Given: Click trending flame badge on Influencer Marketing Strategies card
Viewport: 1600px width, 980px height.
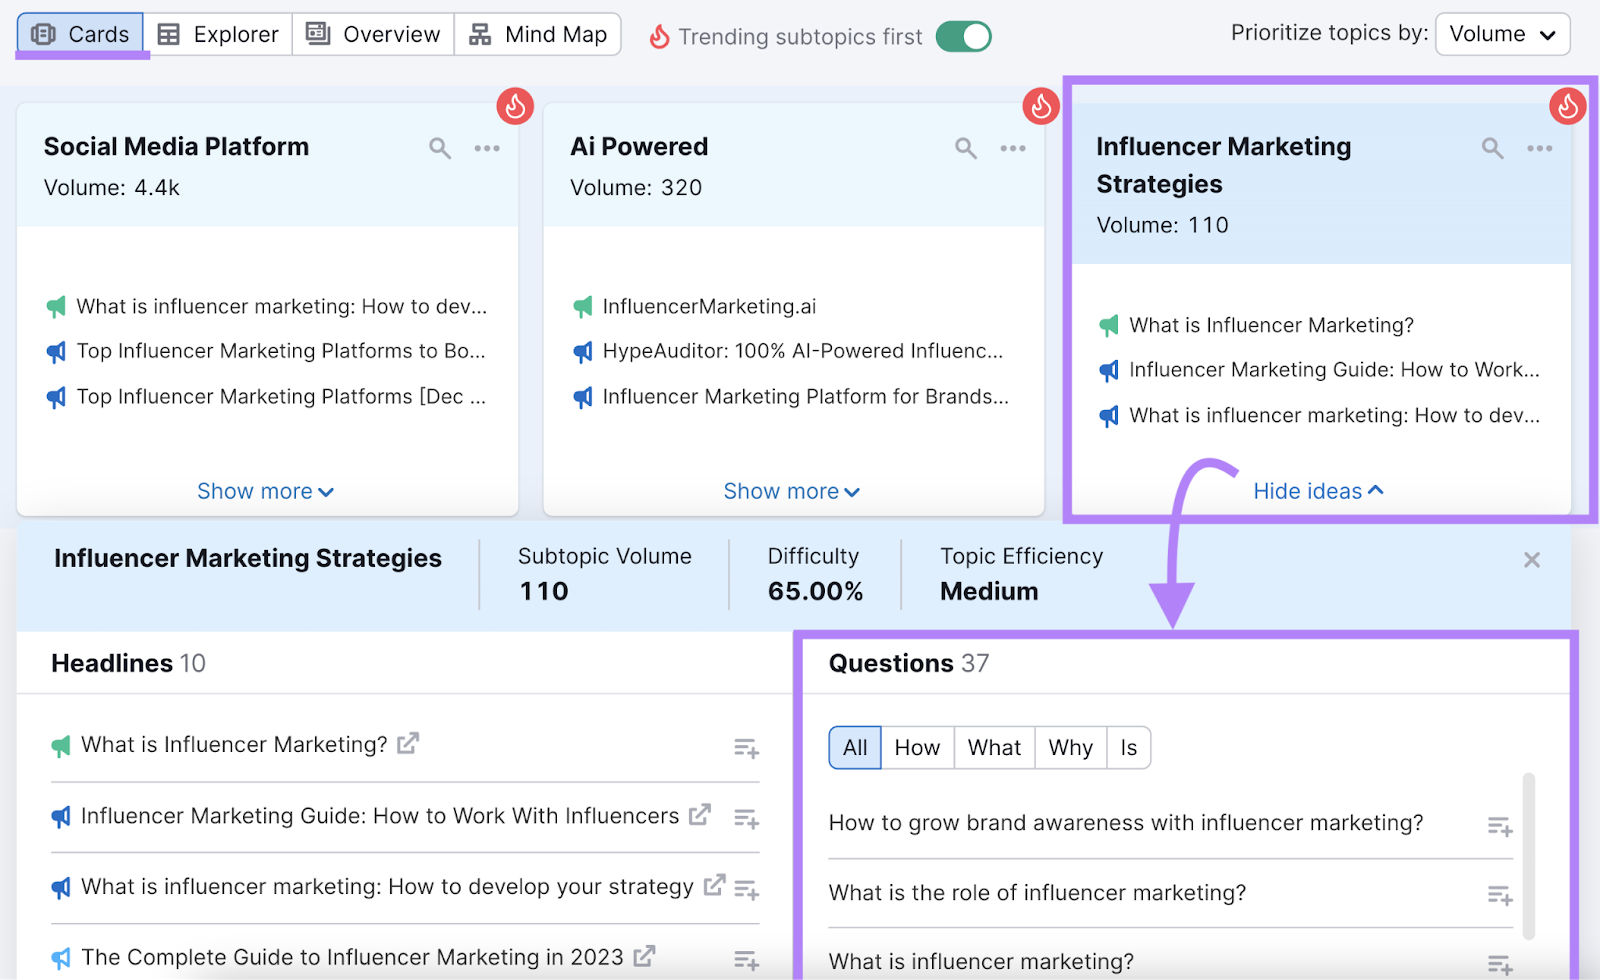Looking at the screenshot, I should [1567, 105].
